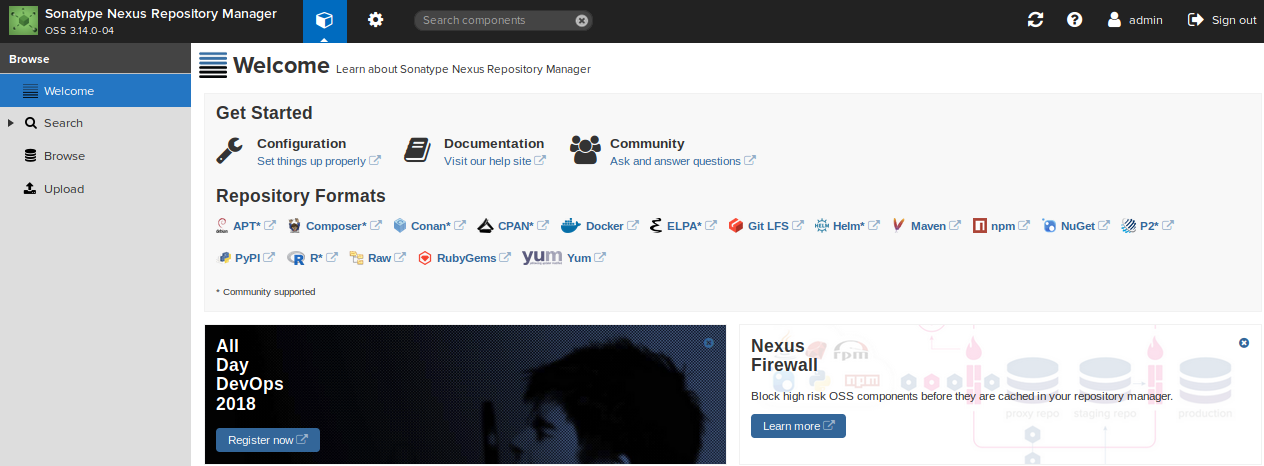Click the CPAN triangle icon
The height and width of the screenshot is (466, 1264).
485,226
